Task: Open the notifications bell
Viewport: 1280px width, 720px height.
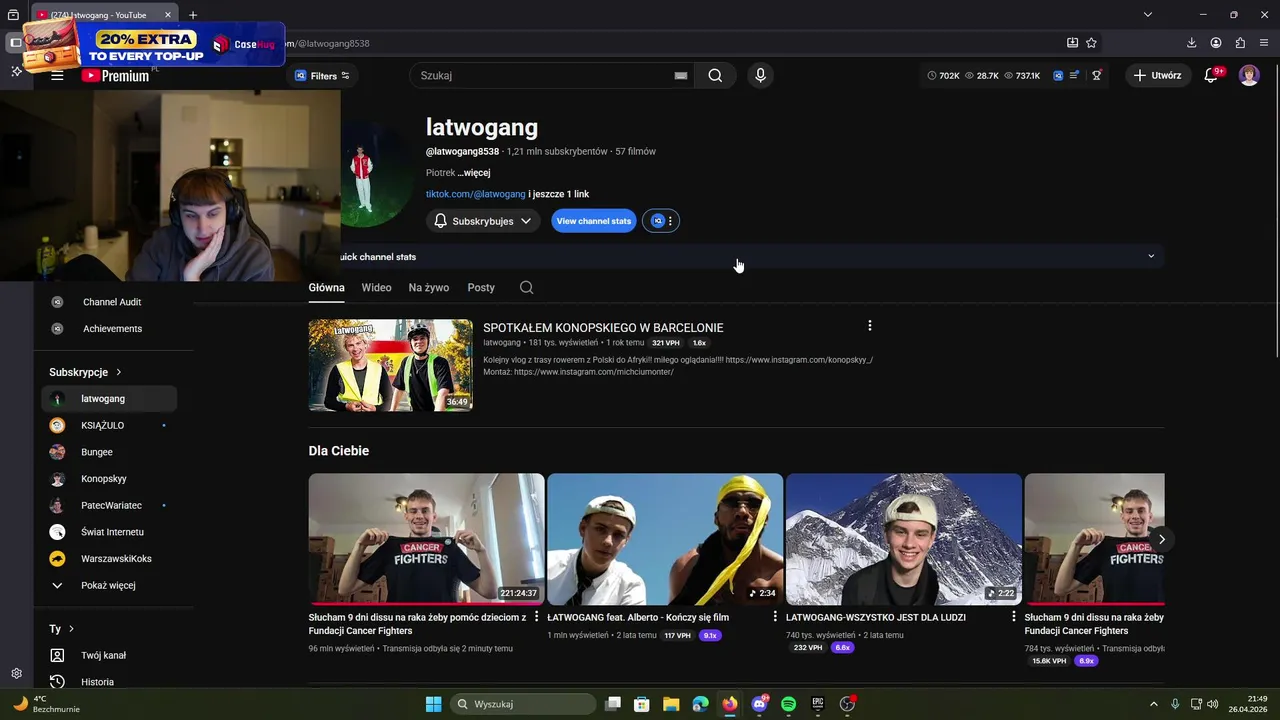Action: (x=1211, y=75)
